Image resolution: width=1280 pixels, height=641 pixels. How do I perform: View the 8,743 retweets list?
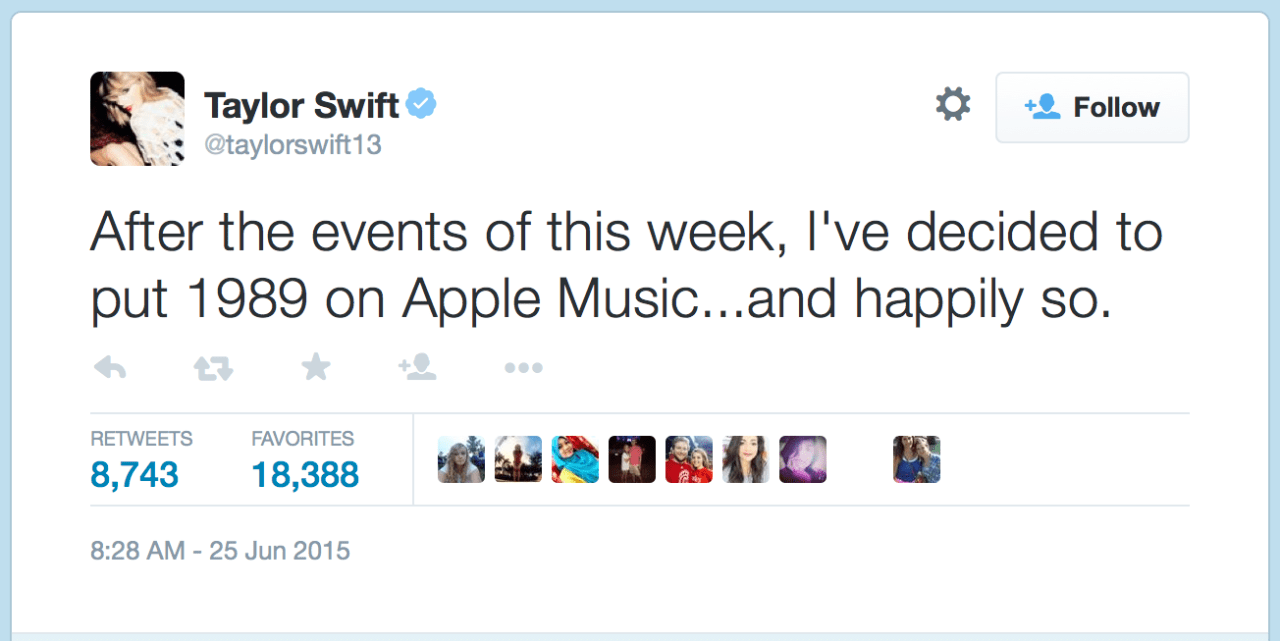point(134,474)
